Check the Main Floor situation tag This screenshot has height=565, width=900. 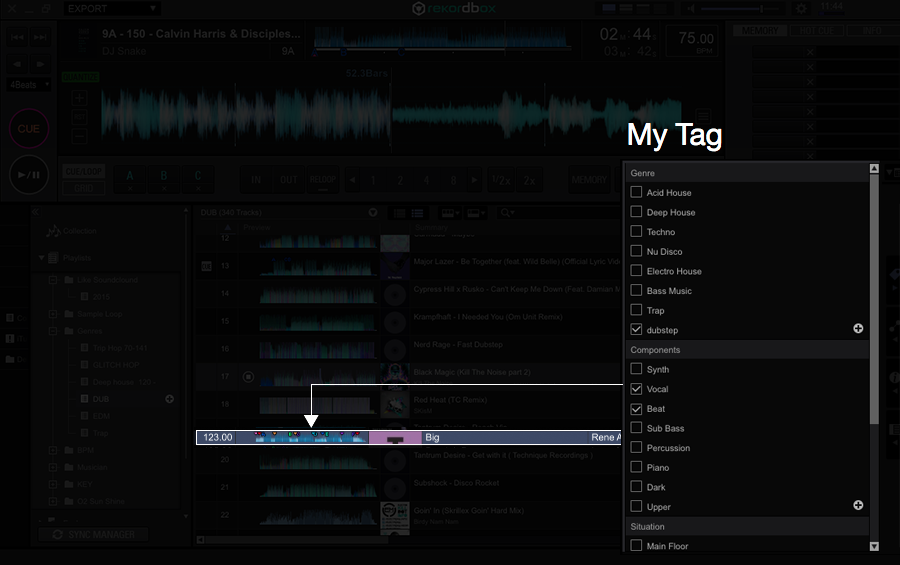[636, 545]
